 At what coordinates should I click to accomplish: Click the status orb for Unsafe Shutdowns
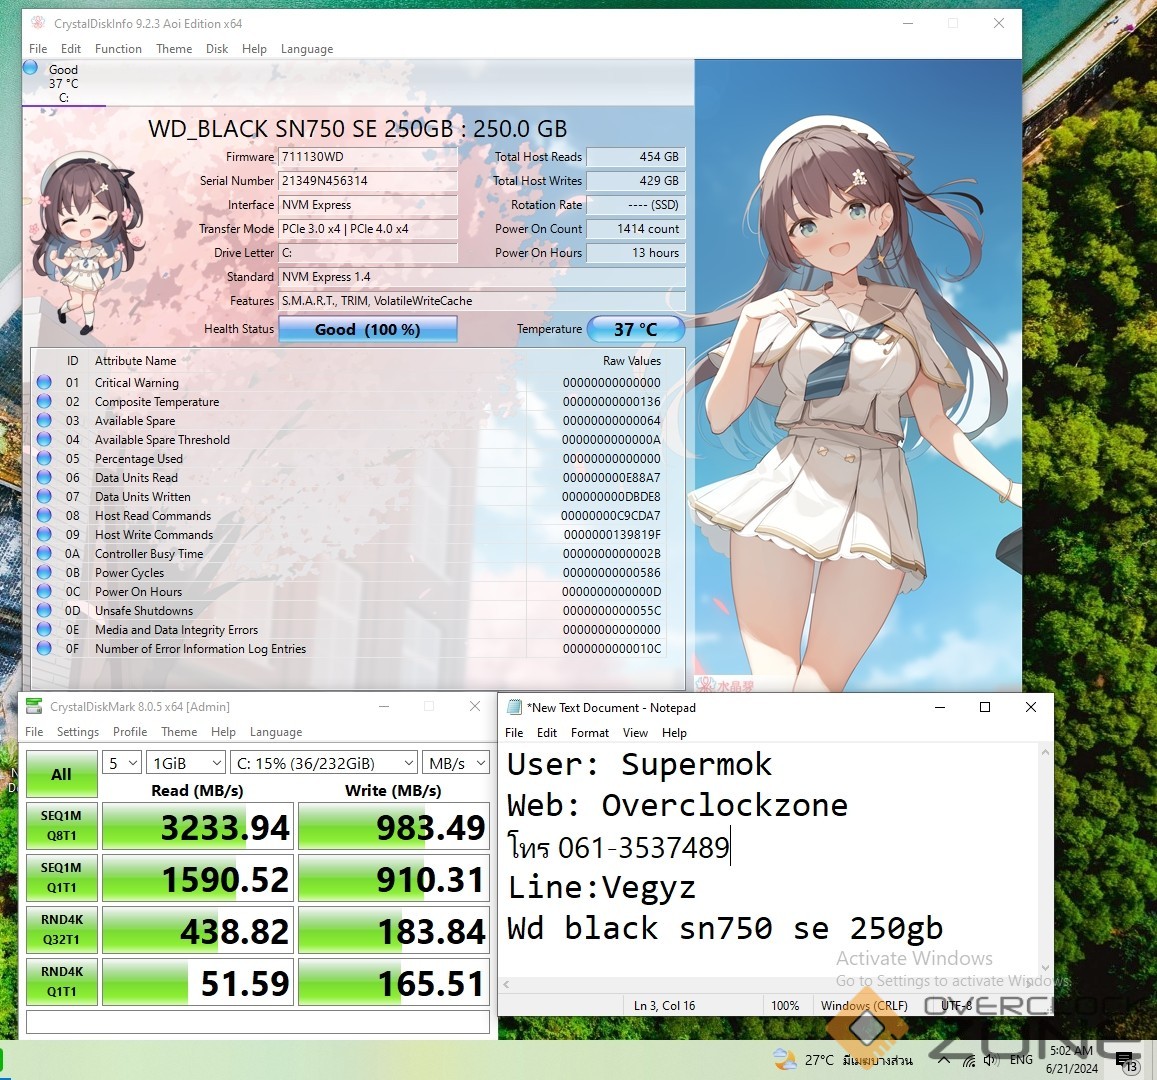(44, 610)
